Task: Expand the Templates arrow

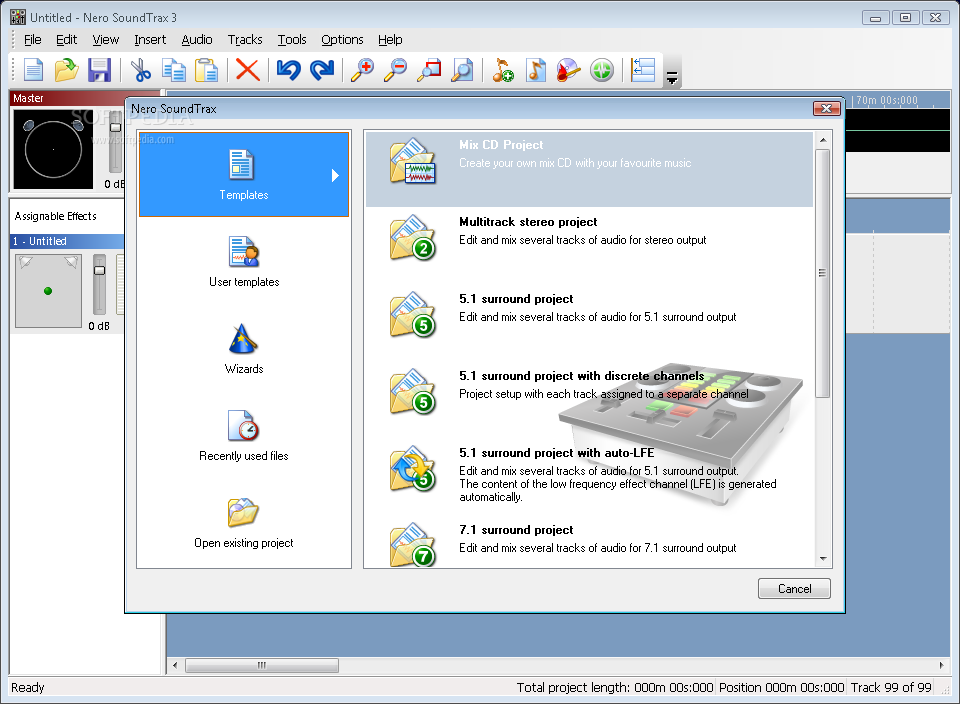Action: (x=335, y=176)
